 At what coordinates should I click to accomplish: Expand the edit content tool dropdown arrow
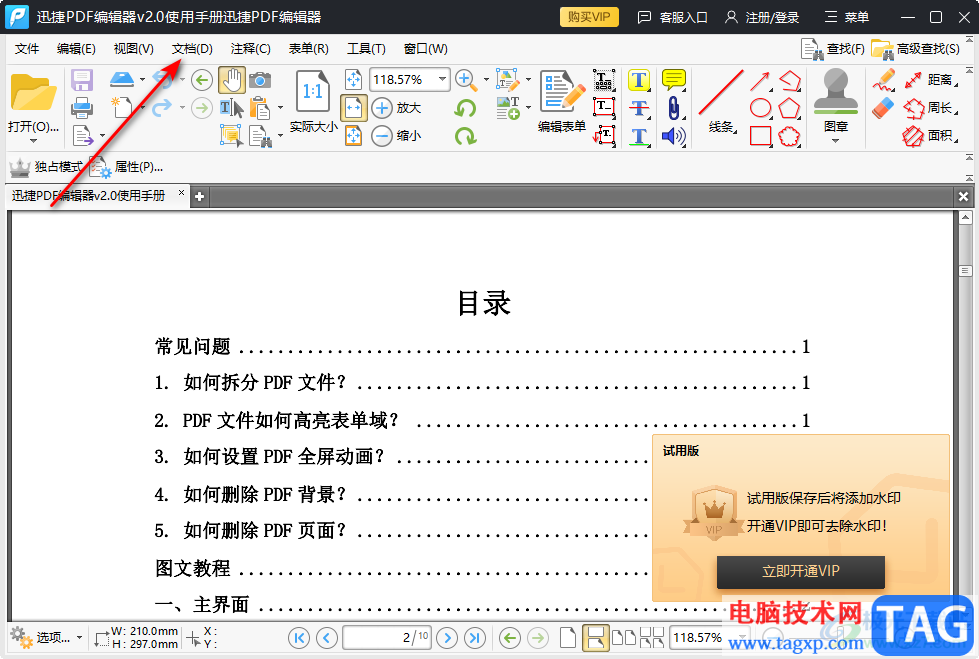(x=528, y=80)
